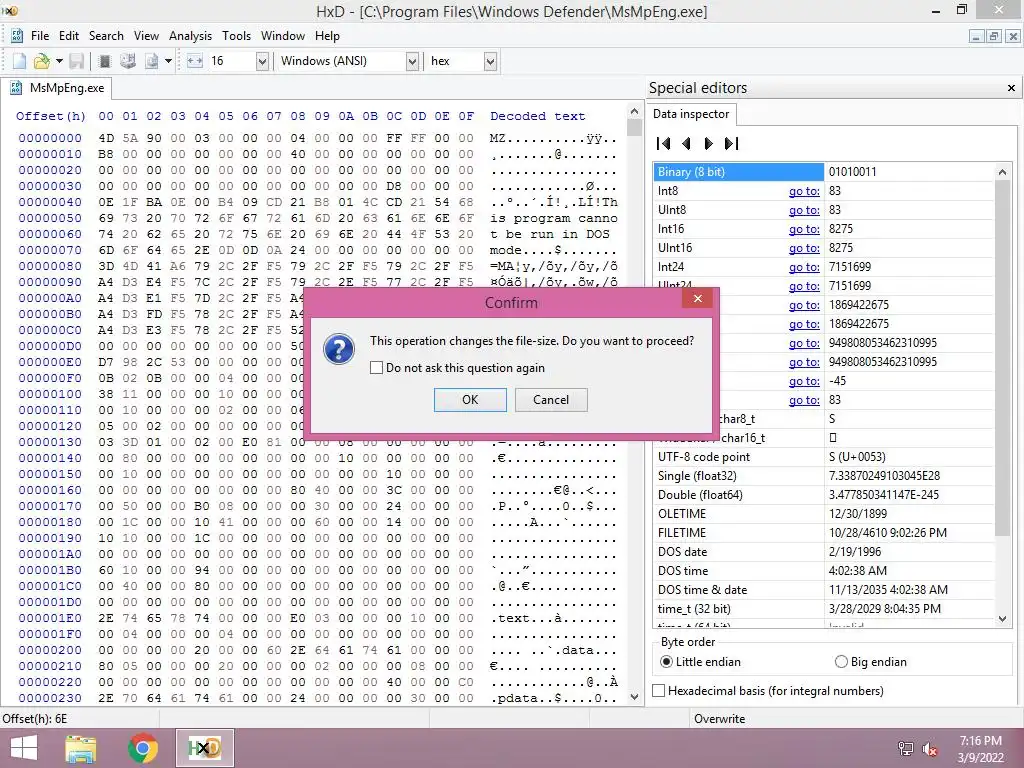
Task: Click the Open main memory chip icon
Action: click(x=104, y=61)
